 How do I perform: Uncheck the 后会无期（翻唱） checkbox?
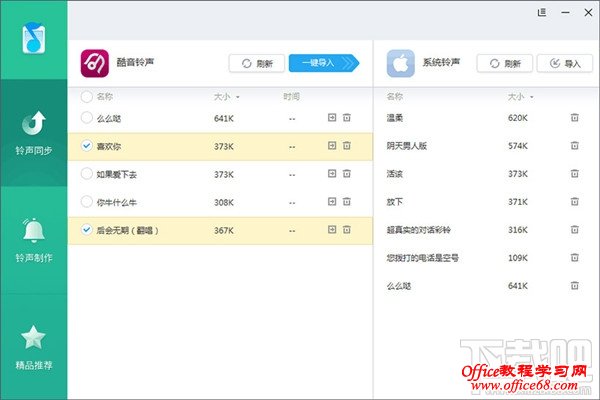pos(86,230)
